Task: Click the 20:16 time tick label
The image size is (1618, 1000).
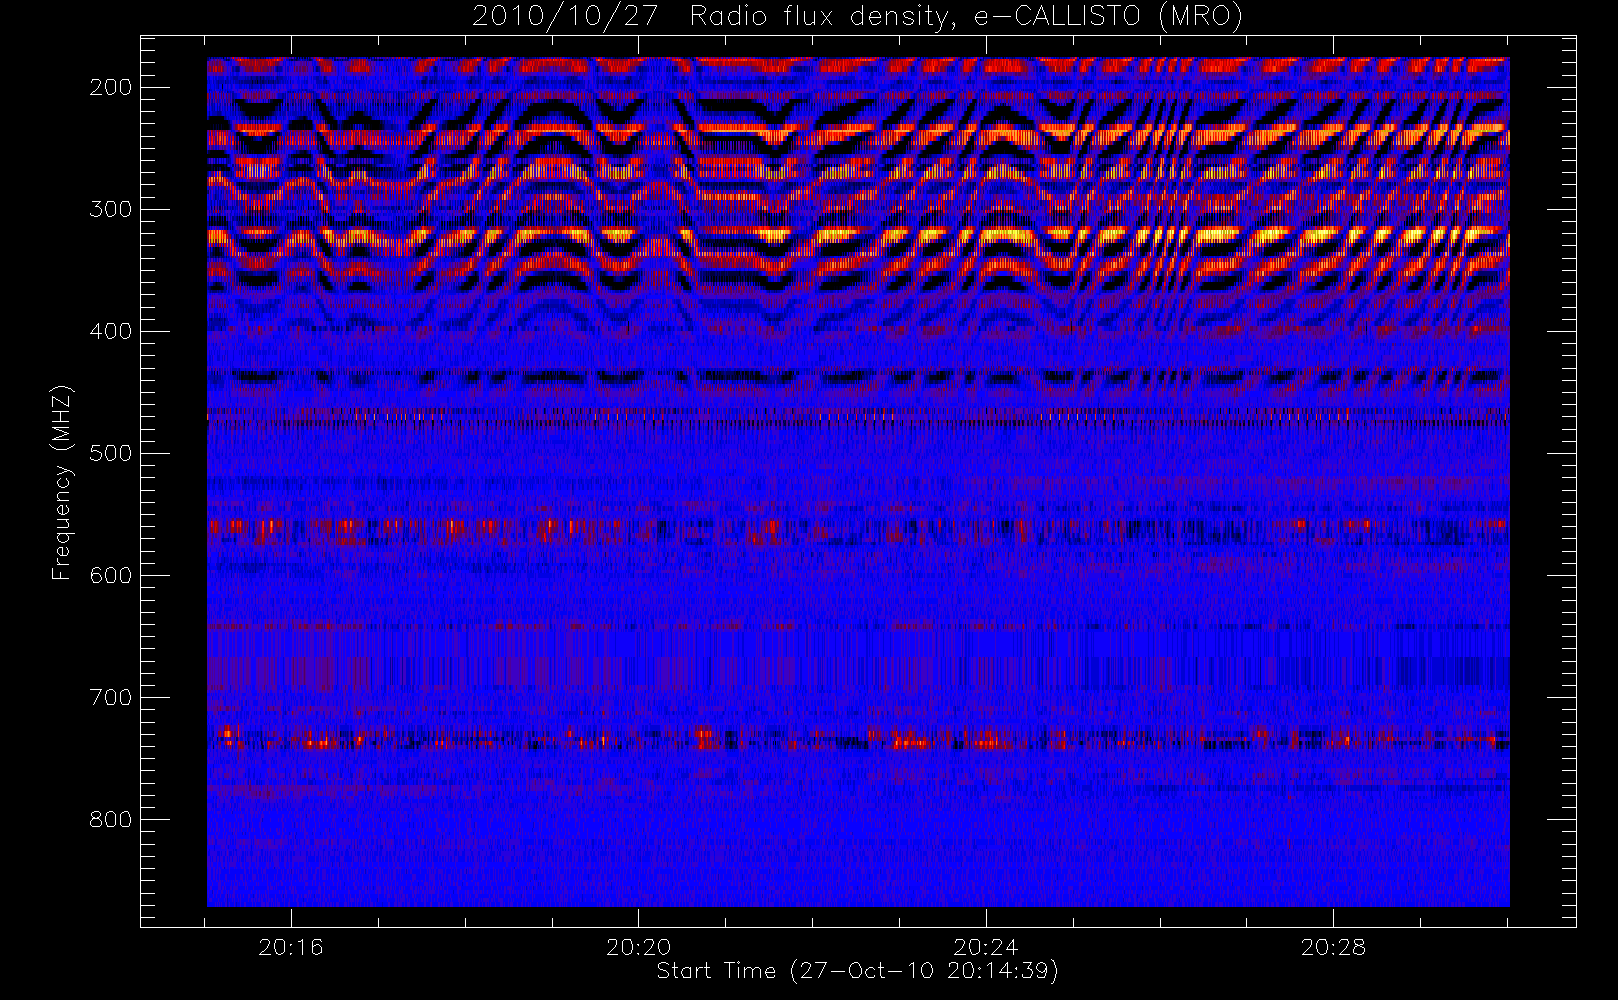Action: pyautogui.click(x=291, y=947)
